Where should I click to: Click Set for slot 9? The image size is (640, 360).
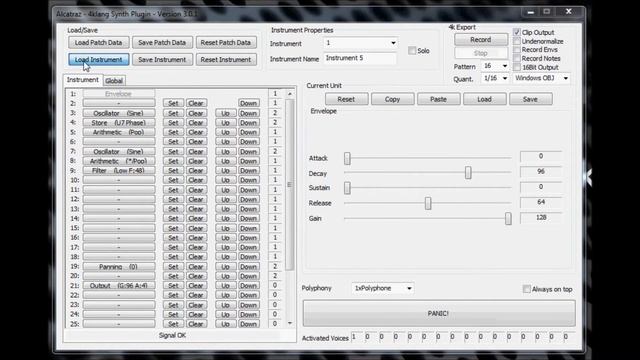pyautogui.click(x=173, y=171)
